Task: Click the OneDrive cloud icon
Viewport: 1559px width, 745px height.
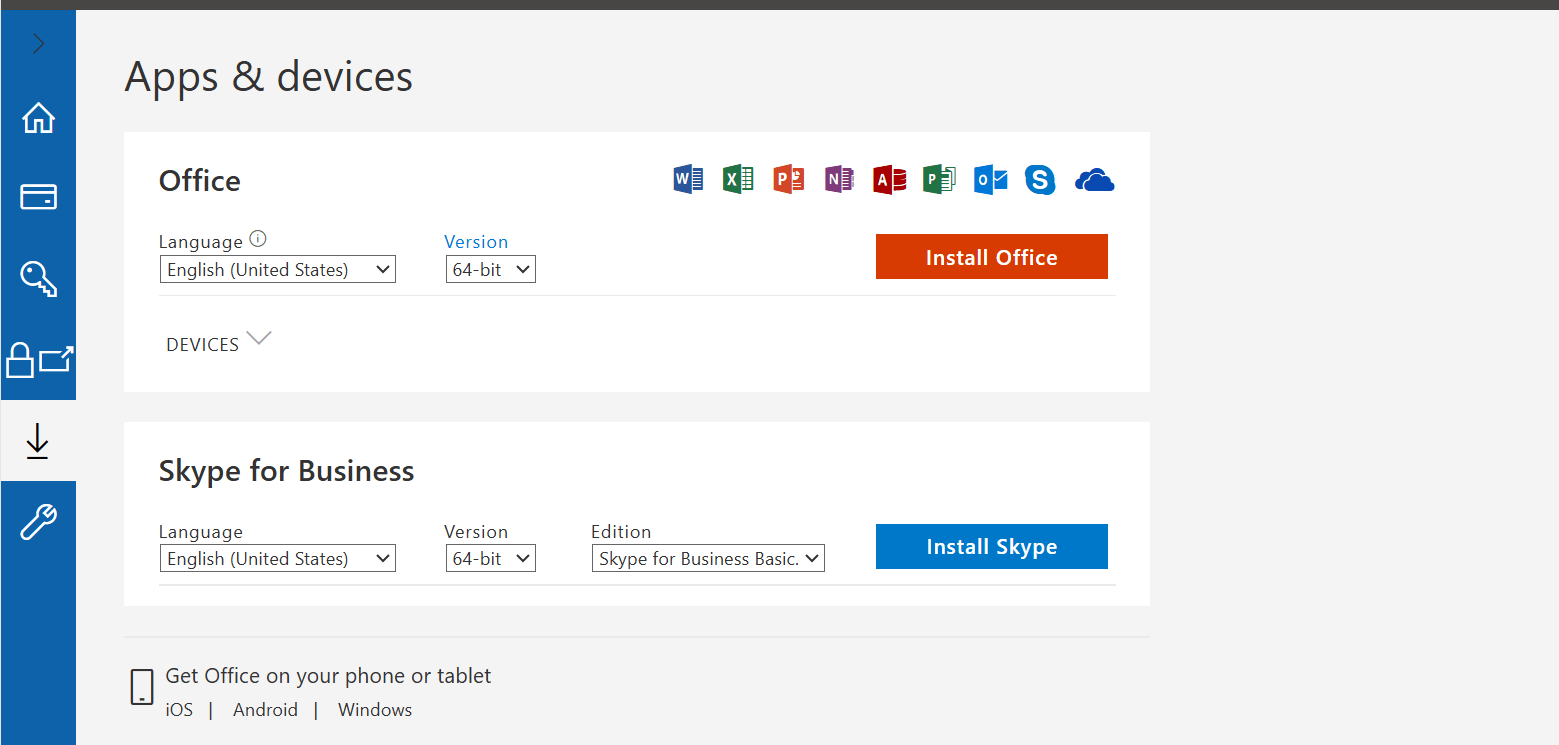Action: [x=1094, y=180]
